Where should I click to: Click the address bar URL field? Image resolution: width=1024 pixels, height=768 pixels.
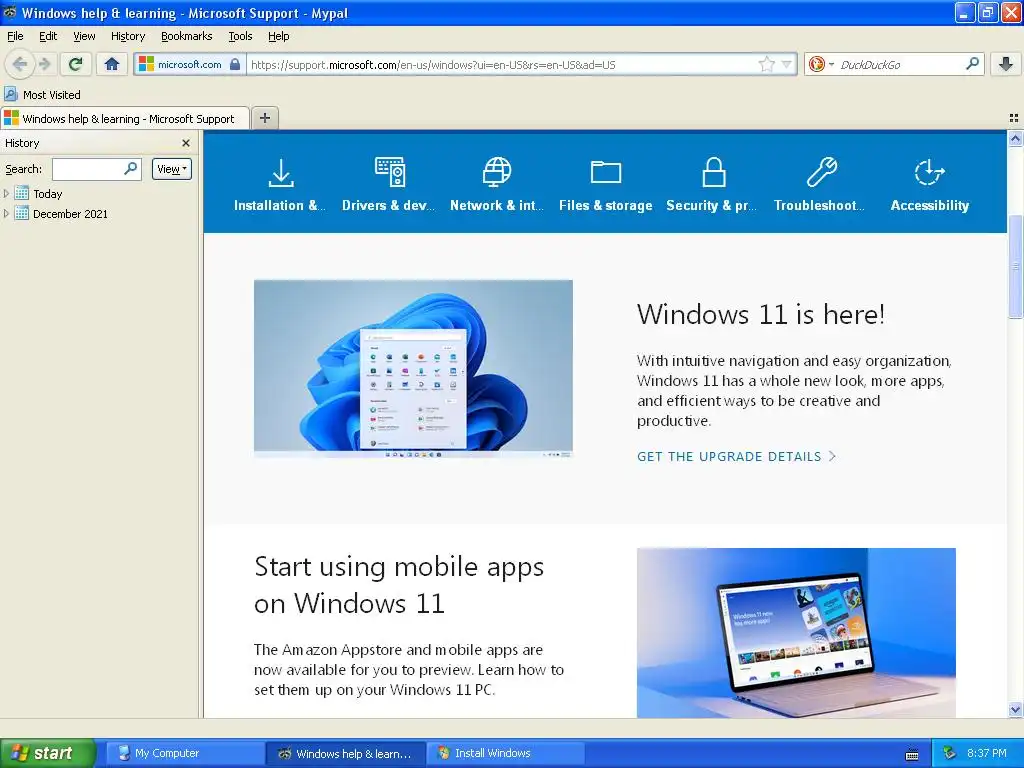pos(502,64)
